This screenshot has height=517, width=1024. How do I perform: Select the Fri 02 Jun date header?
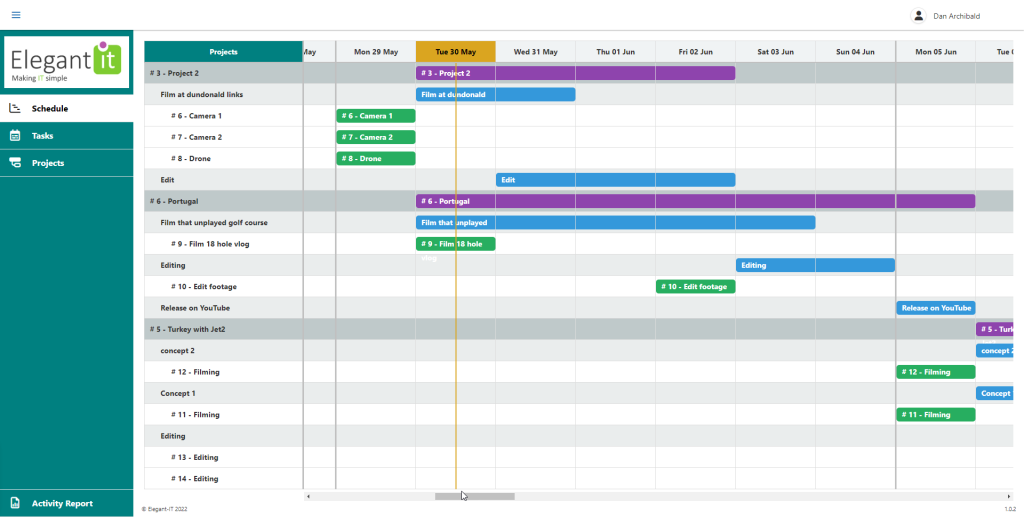(696, 52)
